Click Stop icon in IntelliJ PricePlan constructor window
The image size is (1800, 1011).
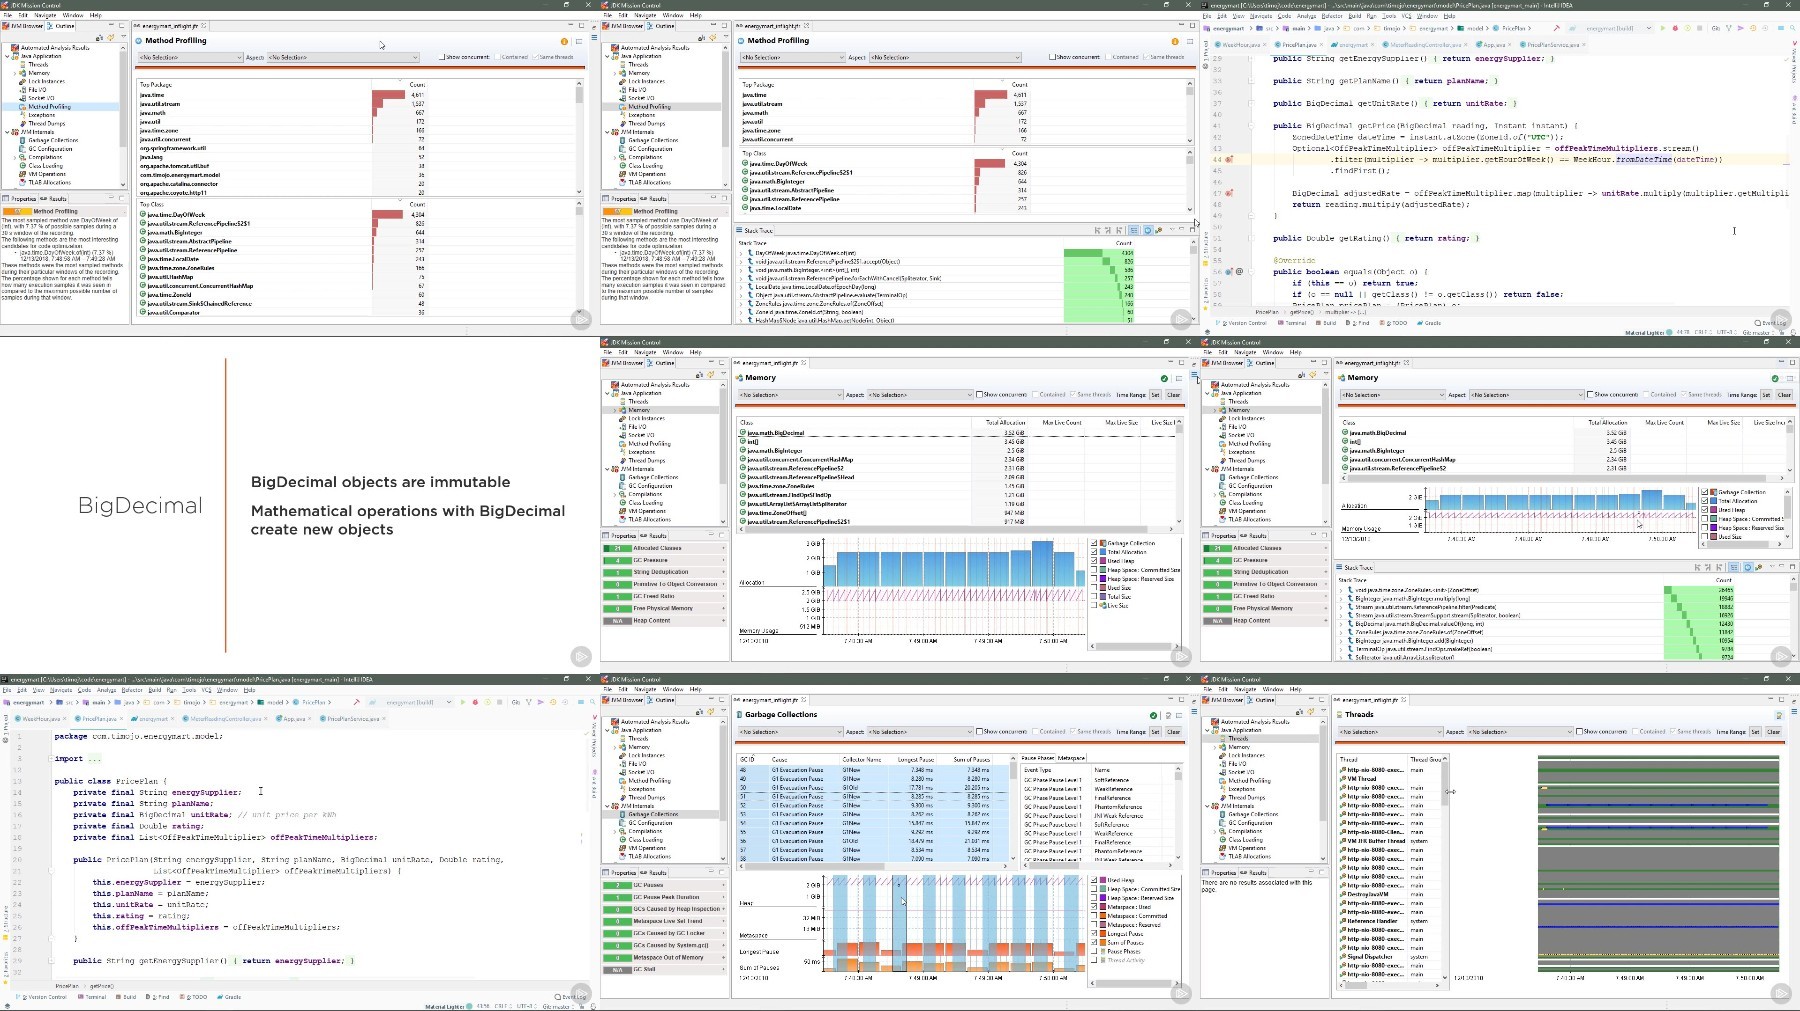click(499, 702)
